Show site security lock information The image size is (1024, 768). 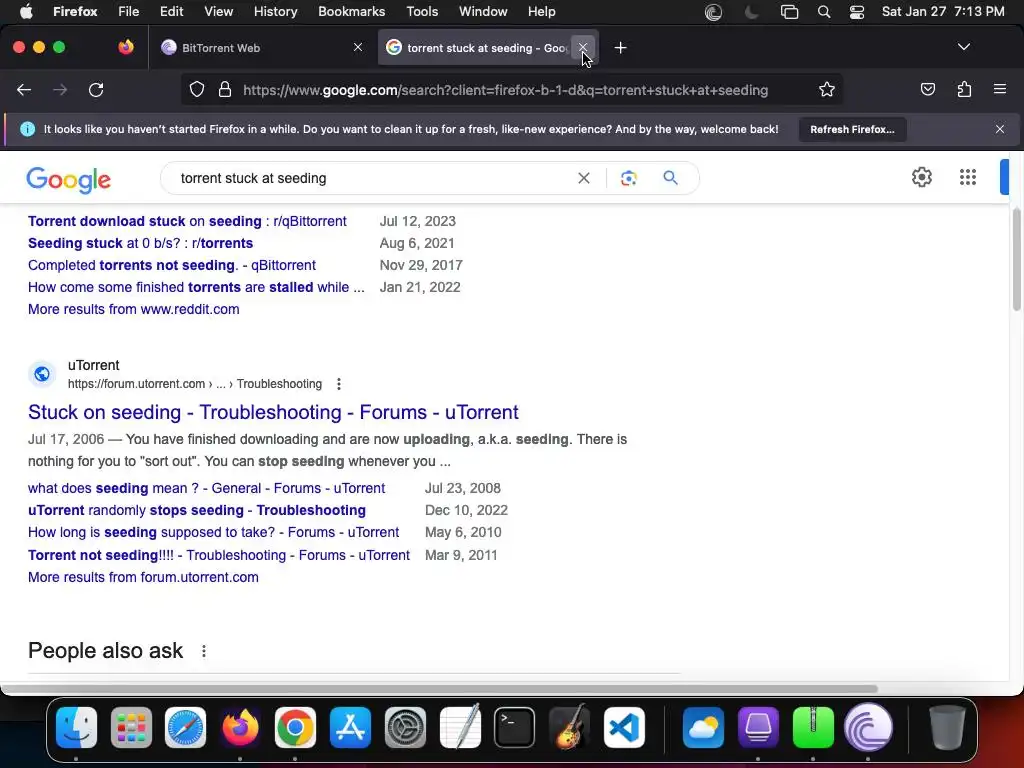coord(225,89)
